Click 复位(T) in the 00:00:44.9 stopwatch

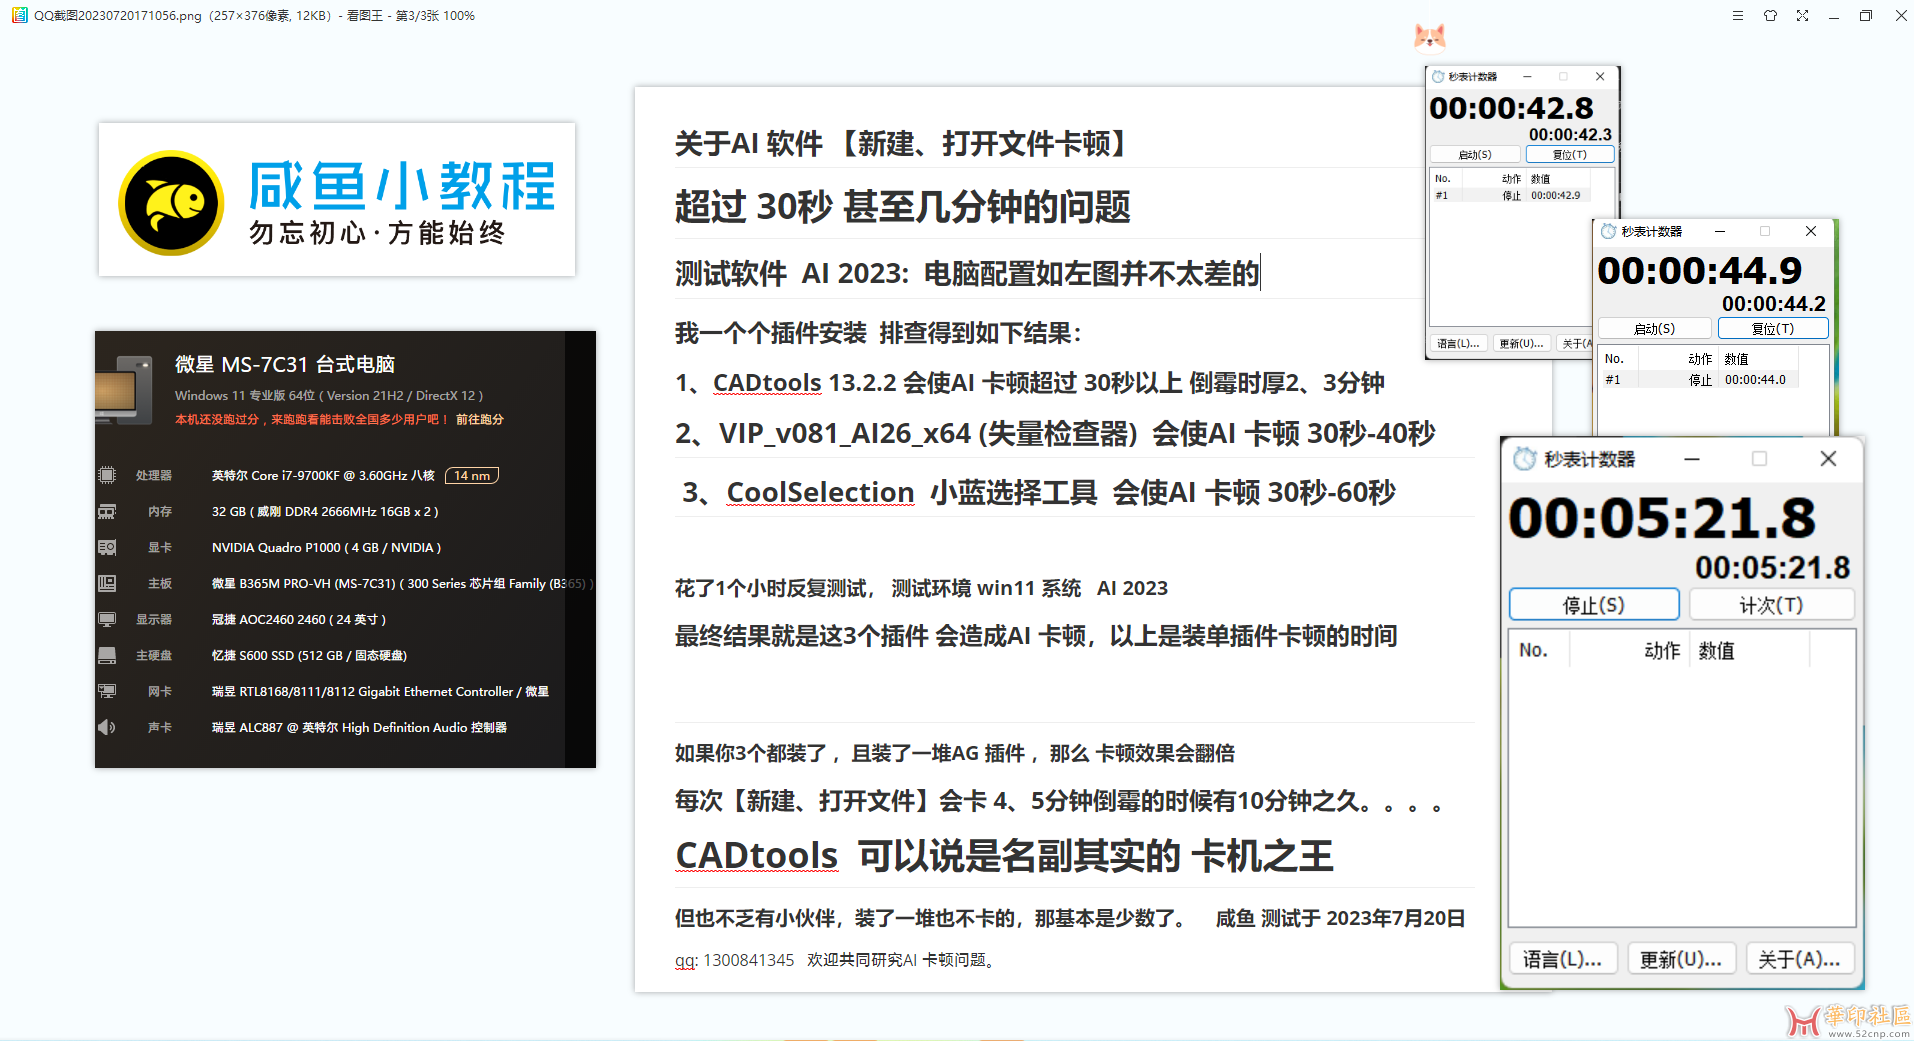(1773, 328)
